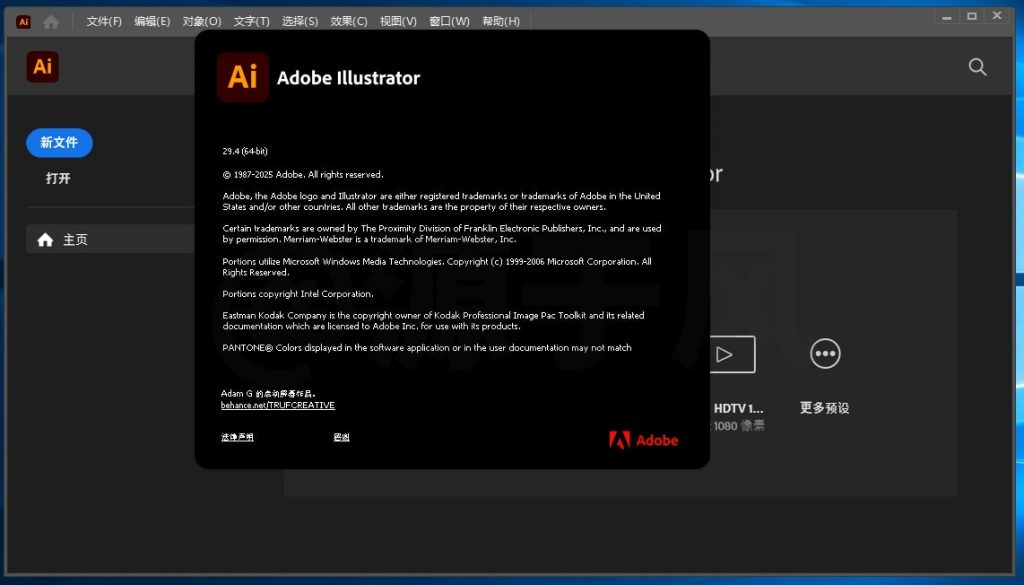
Task: Maximize the Illustrator window
Action: click(x=972, y=16)
